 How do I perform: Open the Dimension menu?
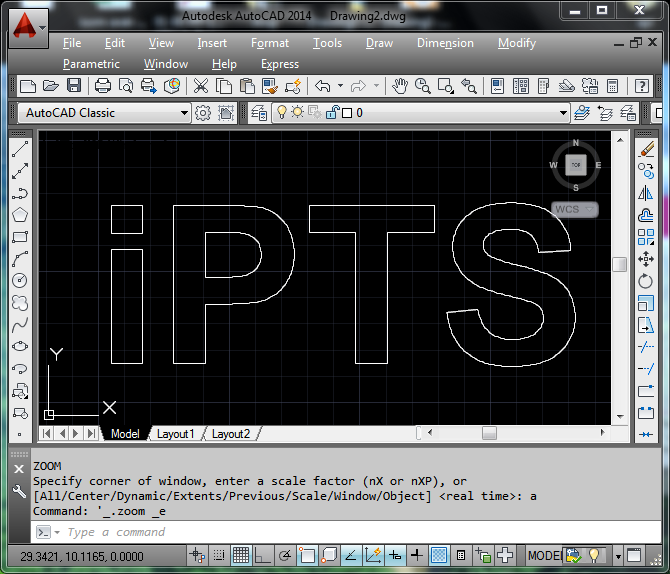[445, 43]
